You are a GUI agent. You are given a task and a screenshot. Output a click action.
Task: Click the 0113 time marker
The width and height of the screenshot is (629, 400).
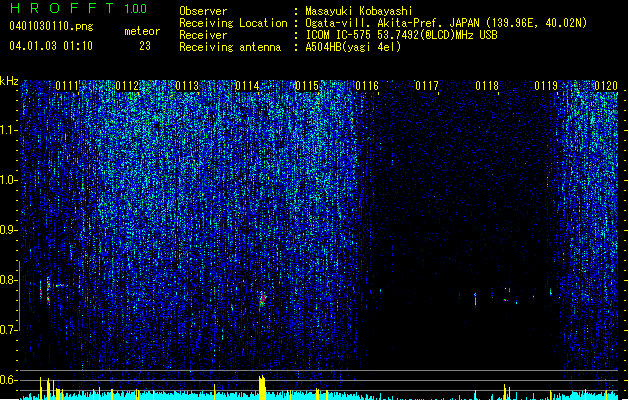tap(187, 86)
